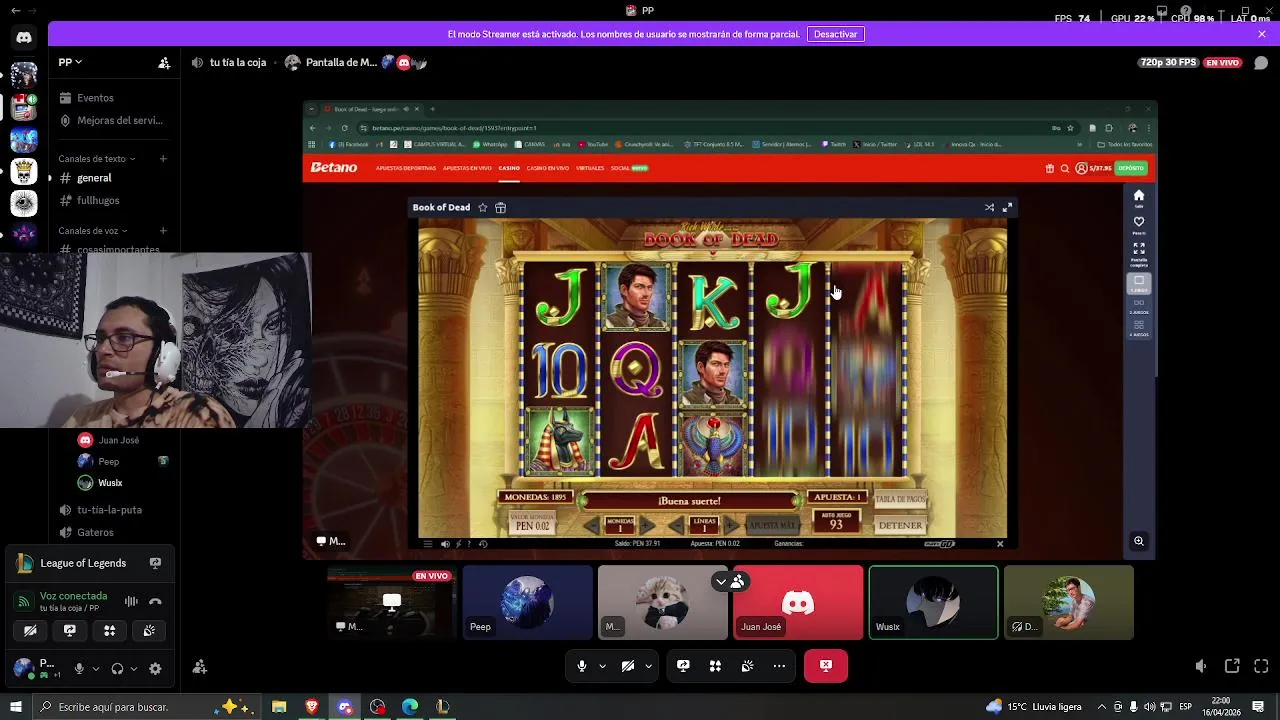Select the eye drawing server icon
The width and height of the screenshot is (1280, 720).
click(24, 203)
